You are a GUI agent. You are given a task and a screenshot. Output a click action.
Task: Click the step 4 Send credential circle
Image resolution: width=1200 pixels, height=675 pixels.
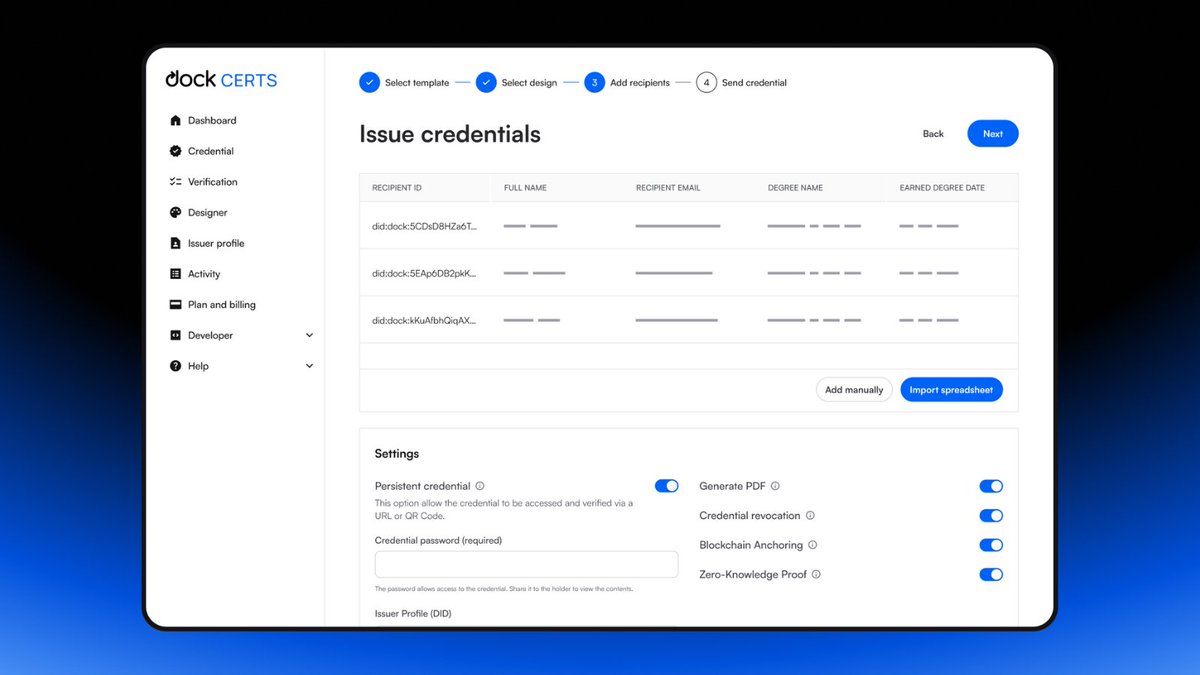(706, 83)
